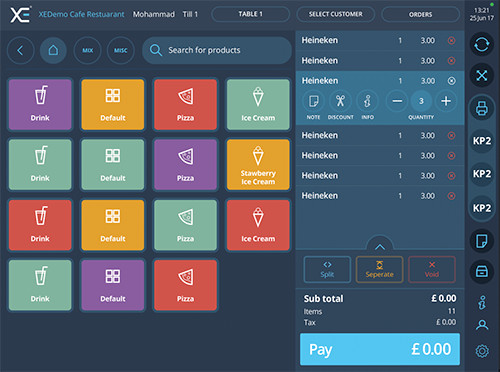Remove the second Heineken order line
This screenshot has height=372, width=500.
click(451, 61)
